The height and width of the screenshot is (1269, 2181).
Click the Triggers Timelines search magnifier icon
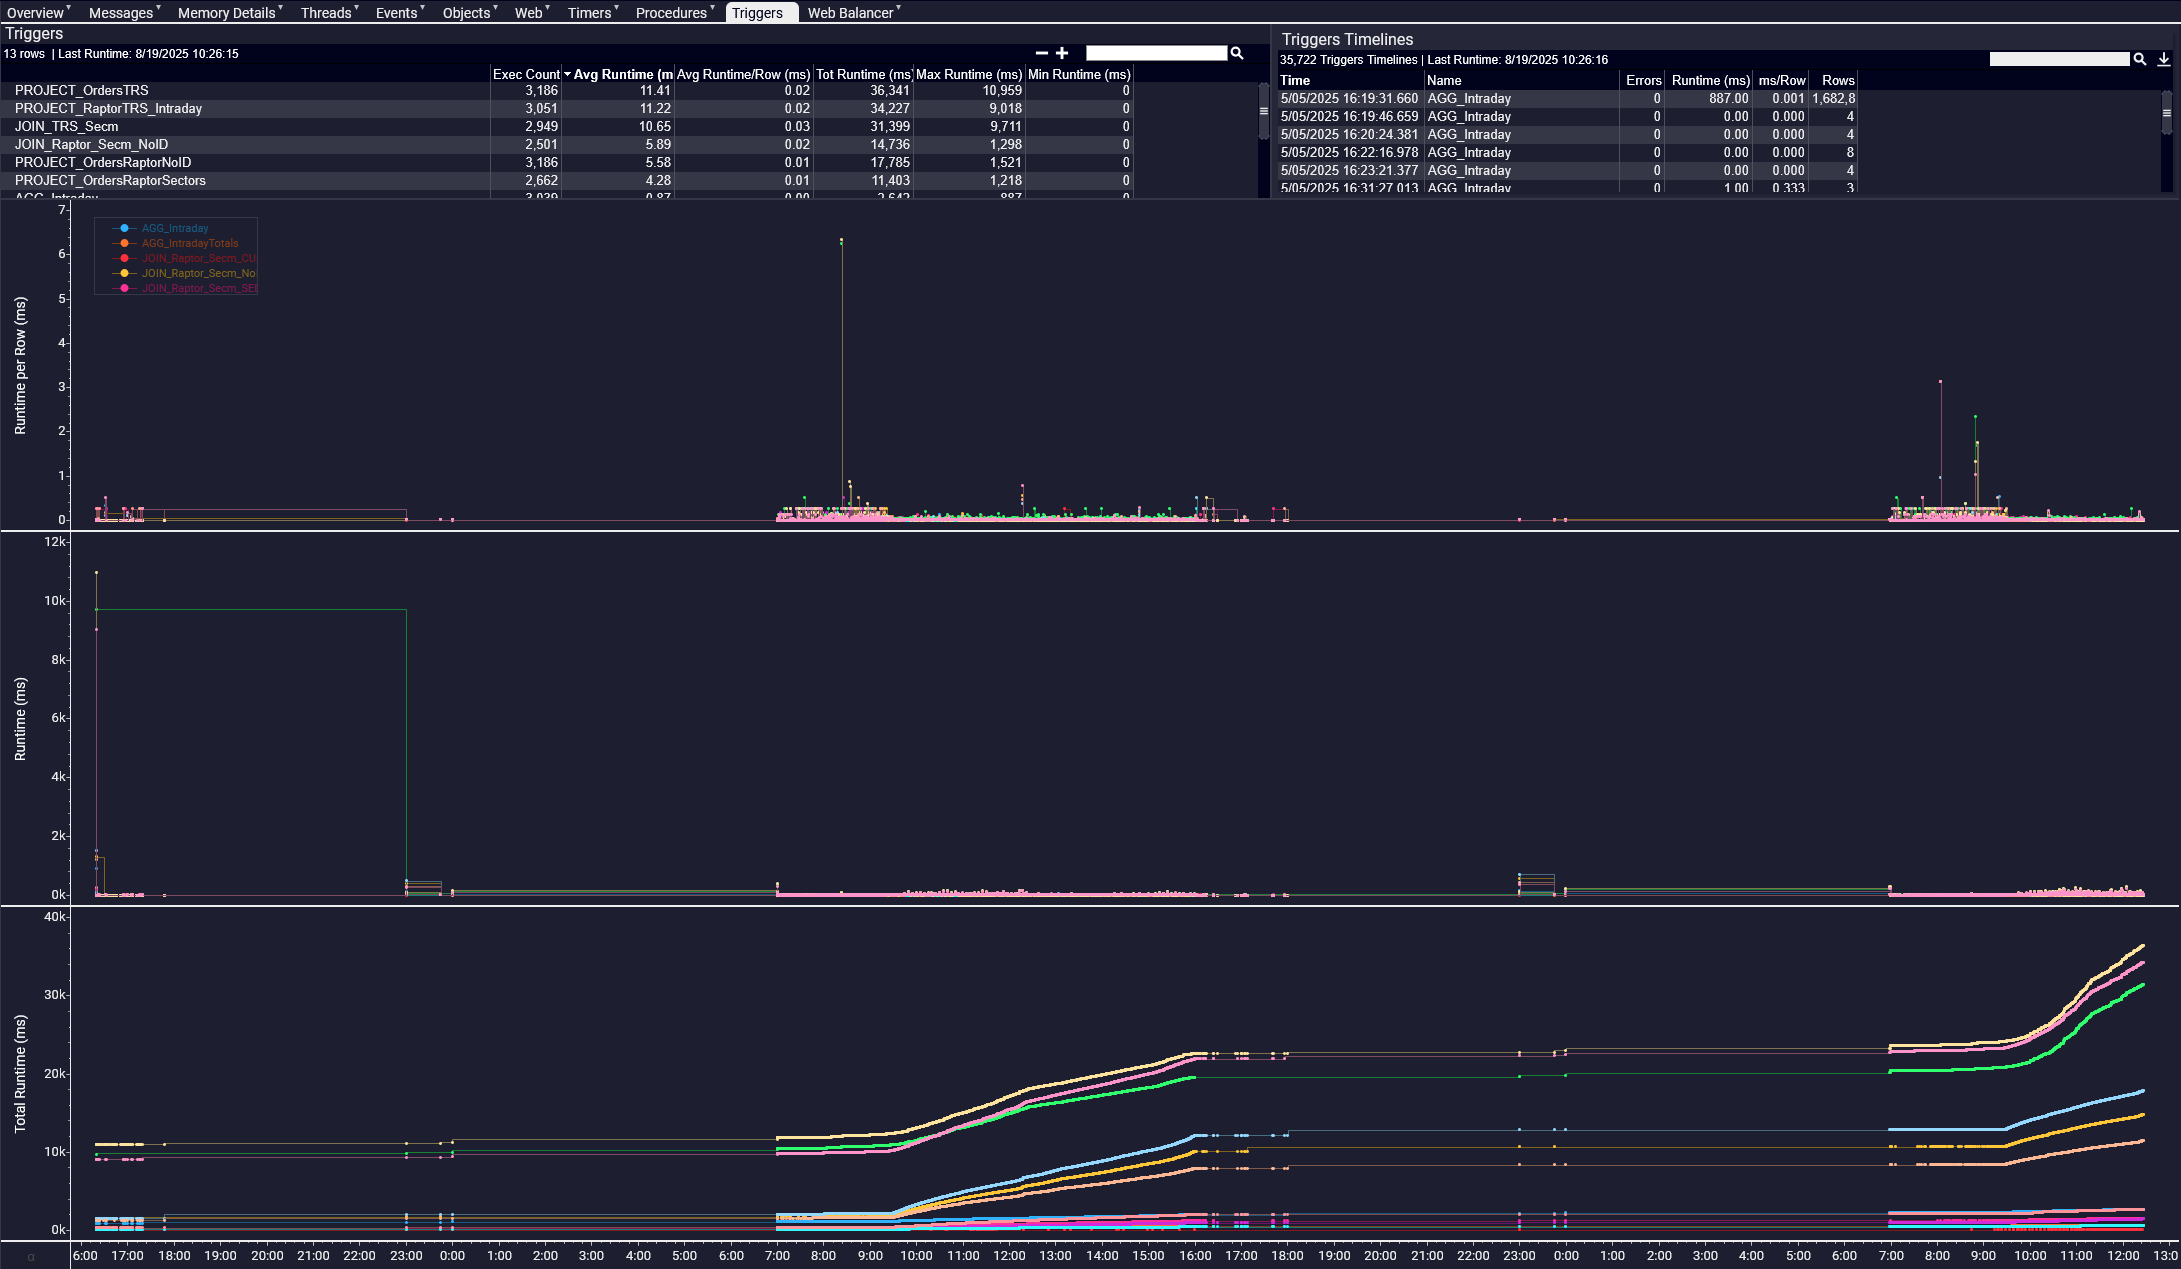click(2140, 59)
